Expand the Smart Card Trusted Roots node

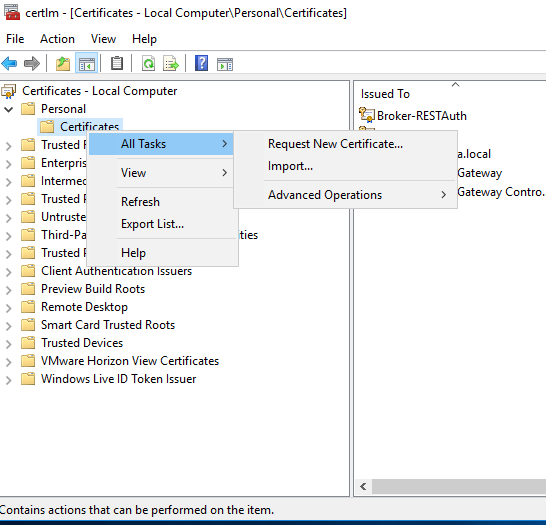9,326
